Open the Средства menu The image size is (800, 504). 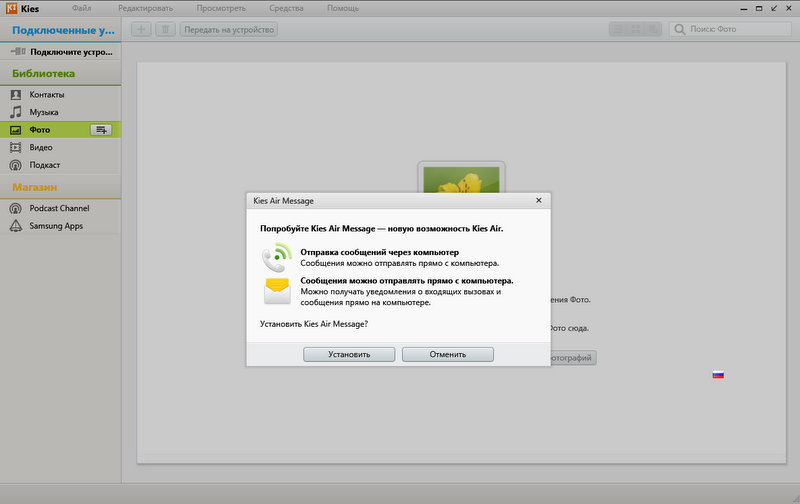286,8
